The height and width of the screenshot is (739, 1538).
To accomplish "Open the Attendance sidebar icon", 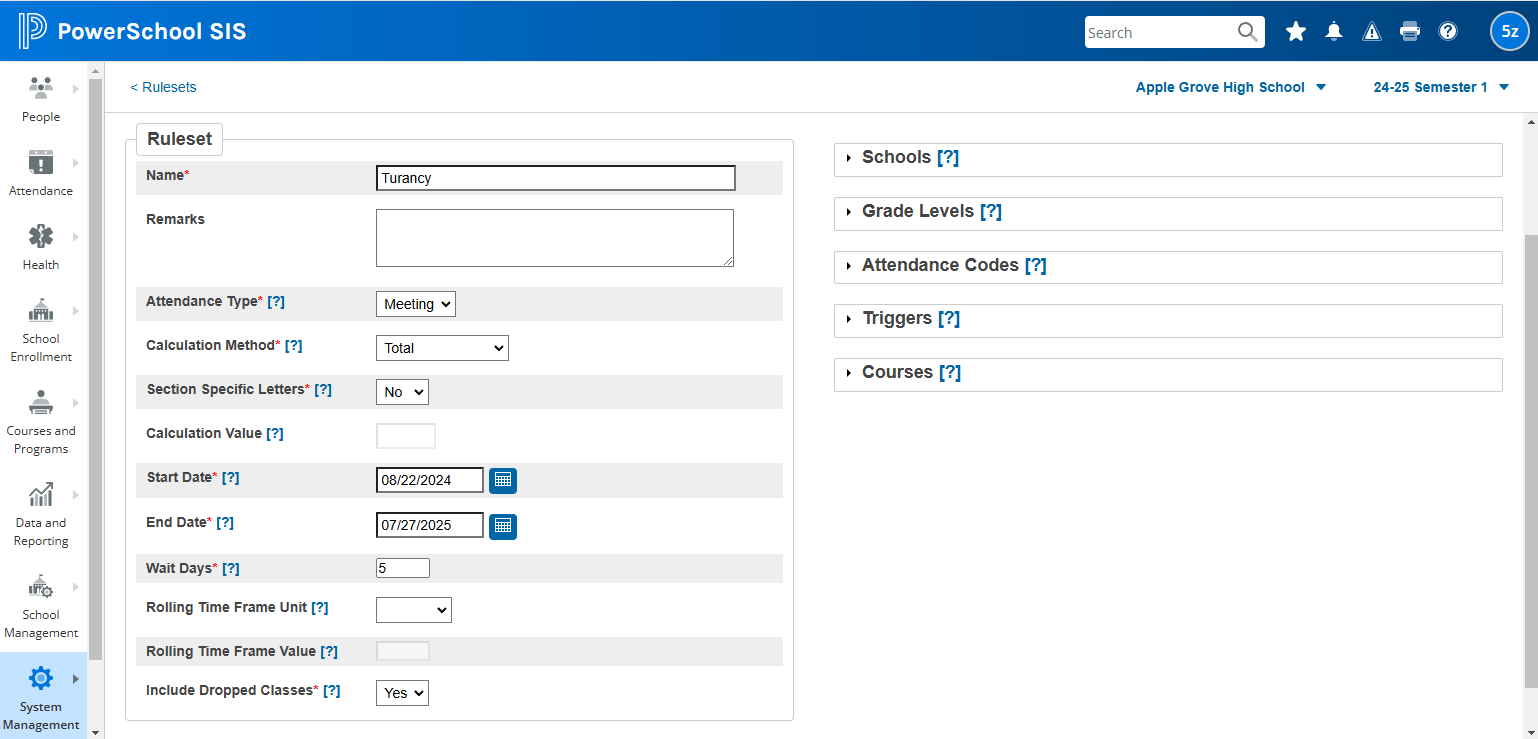I will coord(41,162).
